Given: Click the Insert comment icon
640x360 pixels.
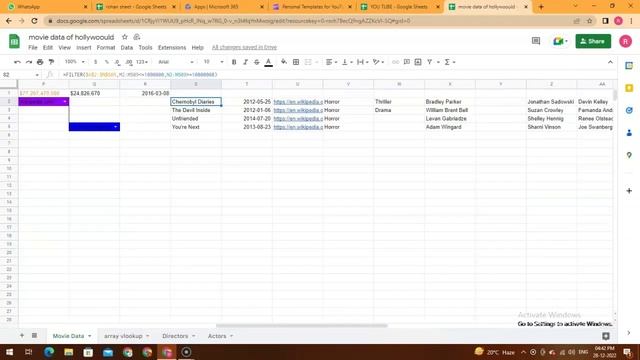Looking at the screenshot, I should (407, 62).
